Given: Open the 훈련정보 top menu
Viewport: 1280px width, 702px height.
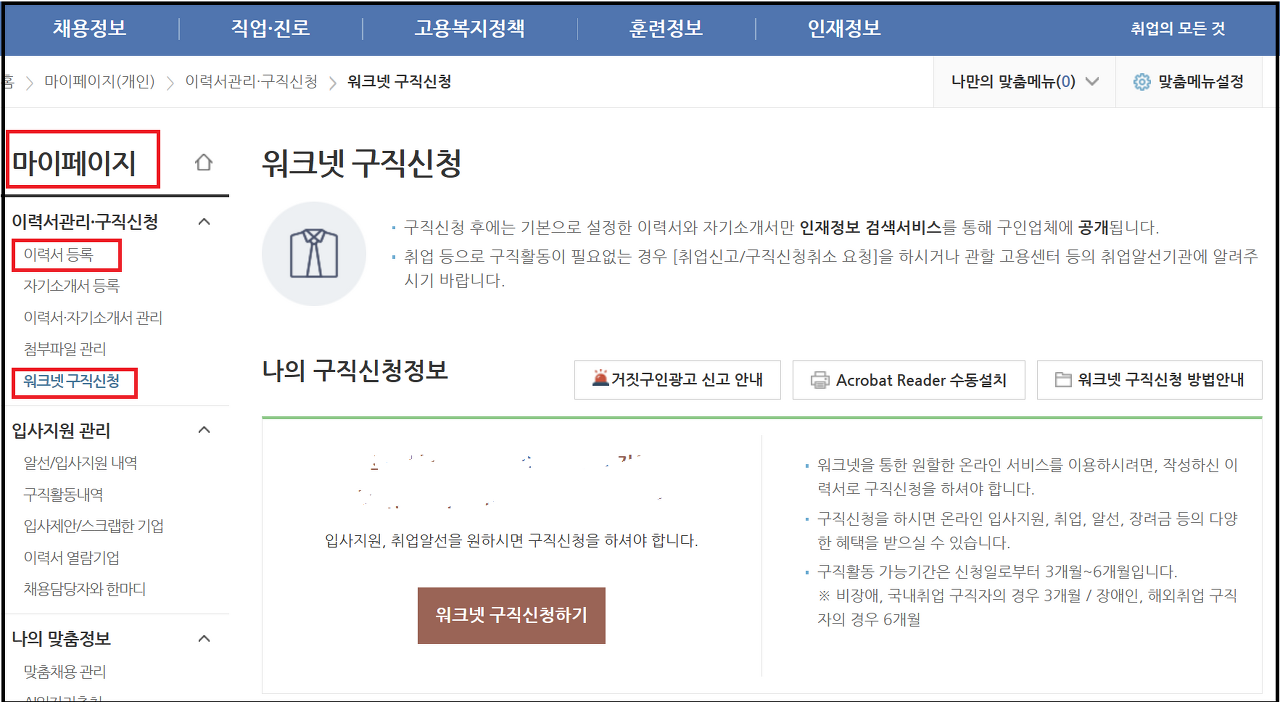Looking at the screenshot, I should tap(666, 28).
